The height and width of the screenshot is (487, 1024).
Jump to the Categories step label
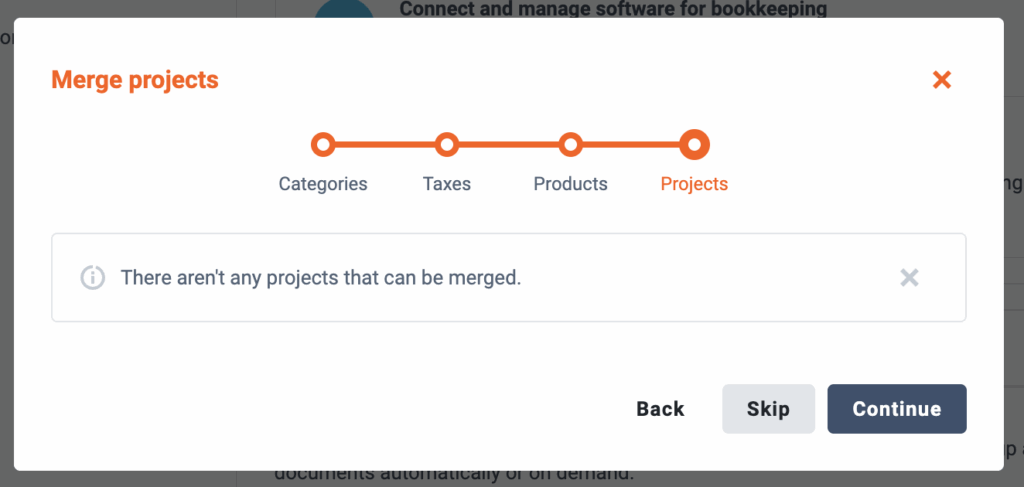tap(323, 183)
